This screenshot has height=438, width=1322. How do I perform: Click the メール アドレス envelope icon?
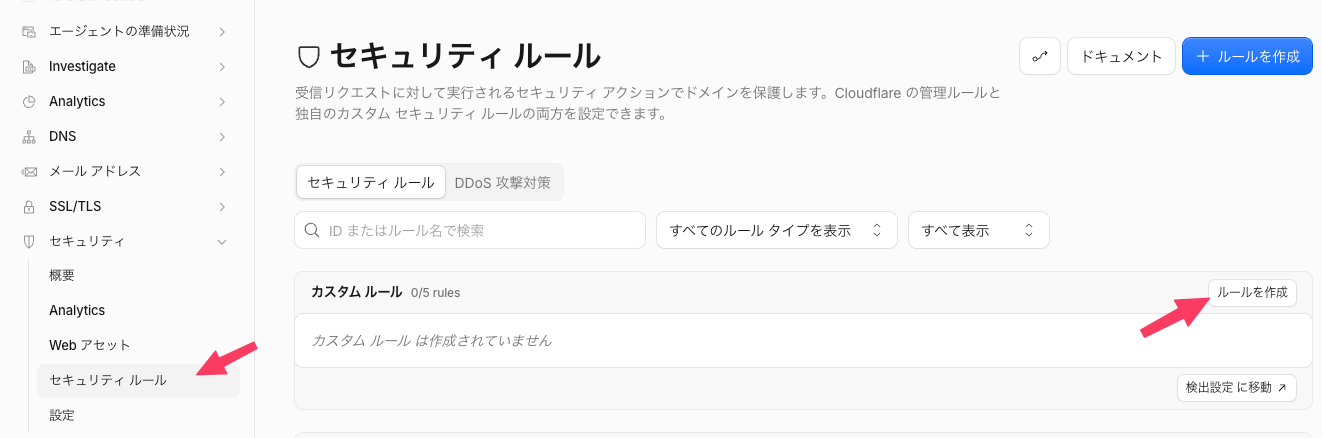[29, 171]
